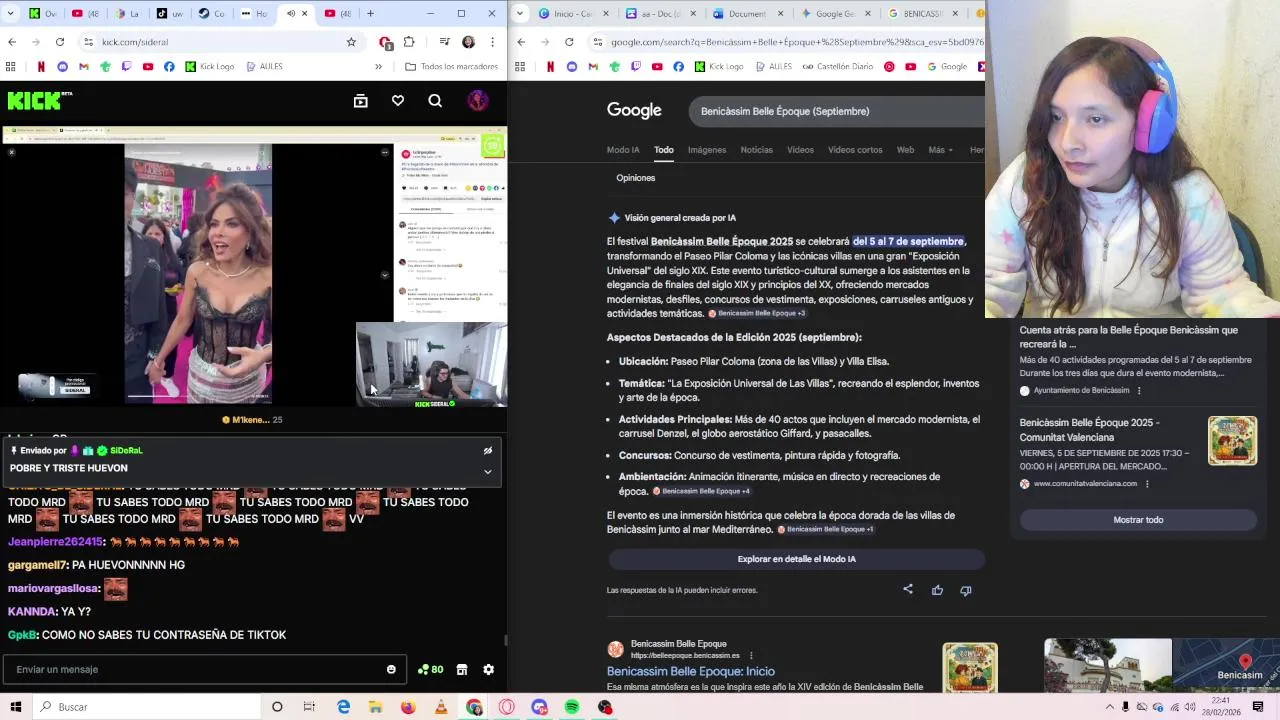Unpin the pinned chat message
The image size is (1280, 720).
[488, 451]
